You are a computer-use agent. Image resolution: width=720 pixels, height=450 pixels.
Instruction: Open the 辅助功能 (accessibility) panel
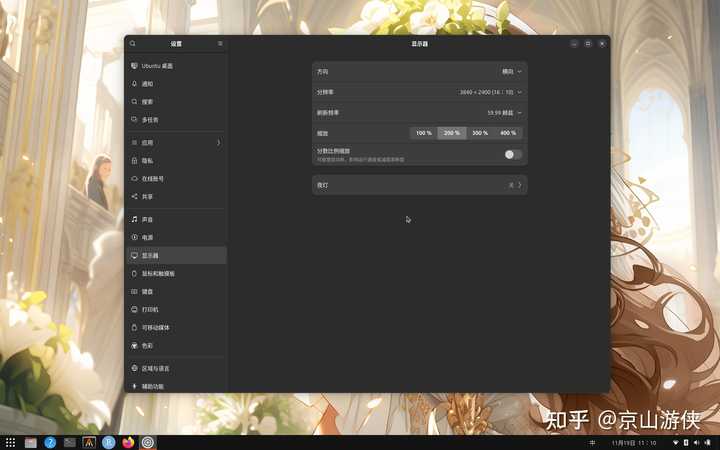(x=177, y=386)
